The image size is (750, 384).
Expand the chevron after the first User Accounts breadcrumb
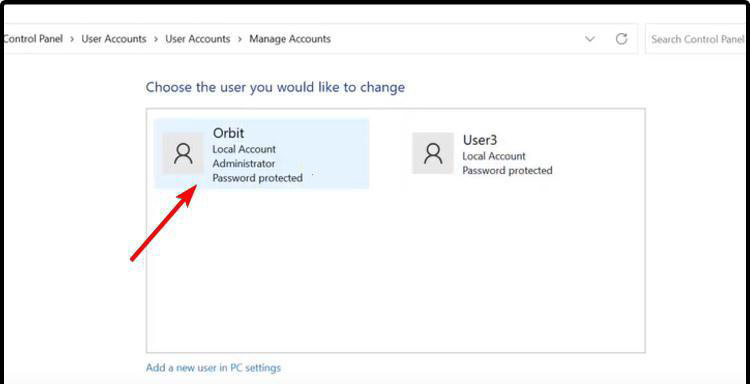(x=156, y=39)
